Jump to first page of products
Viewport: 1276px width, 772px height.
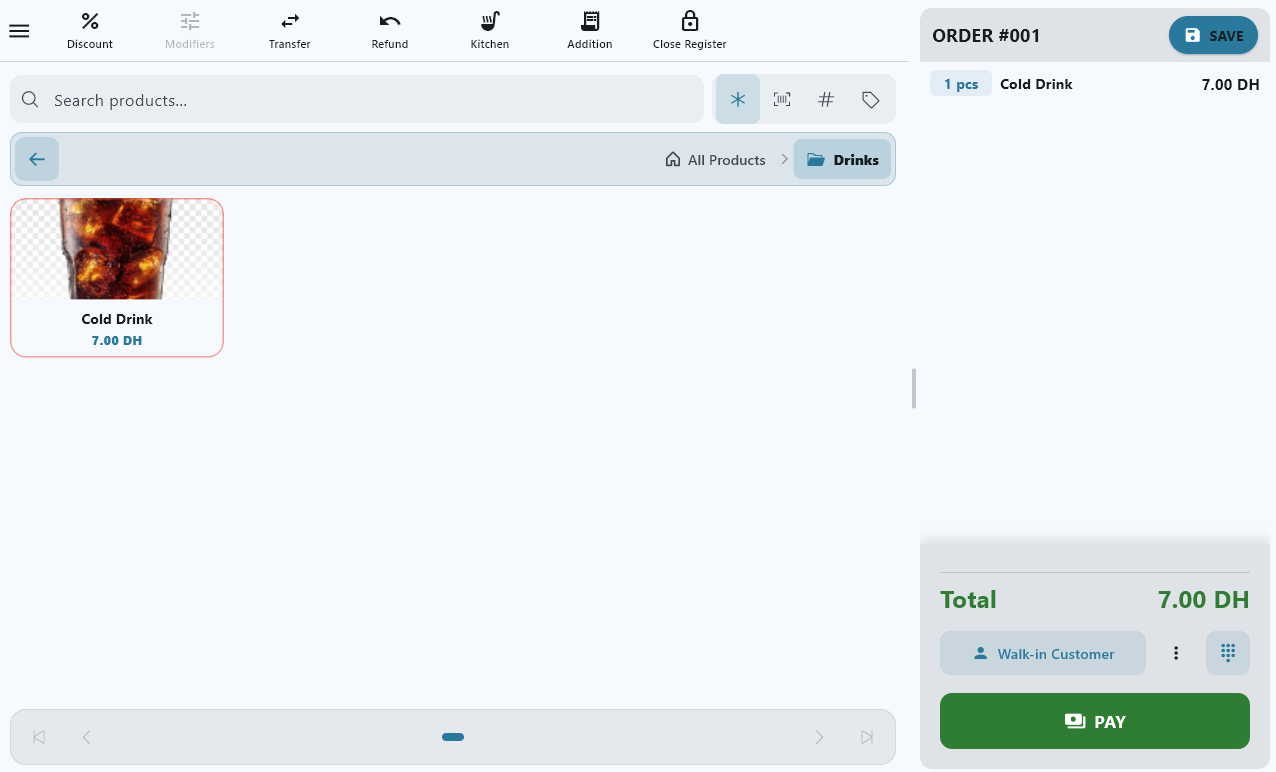click(x=39, y=737)
